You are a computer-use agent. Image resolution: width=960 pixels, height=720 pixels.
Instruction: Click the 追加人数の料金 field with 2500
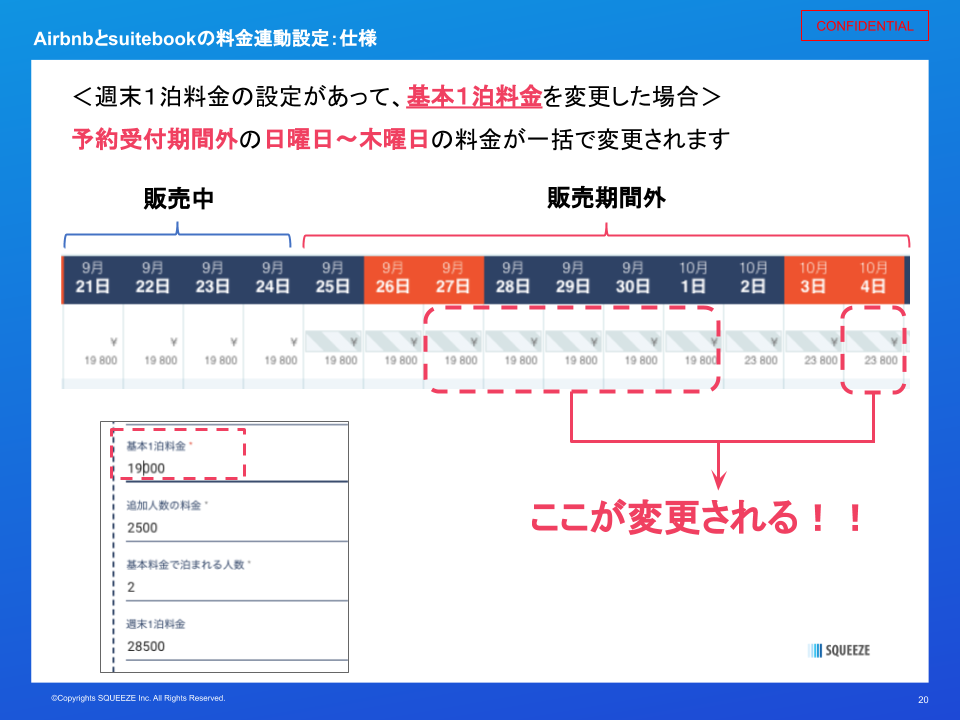236,528
